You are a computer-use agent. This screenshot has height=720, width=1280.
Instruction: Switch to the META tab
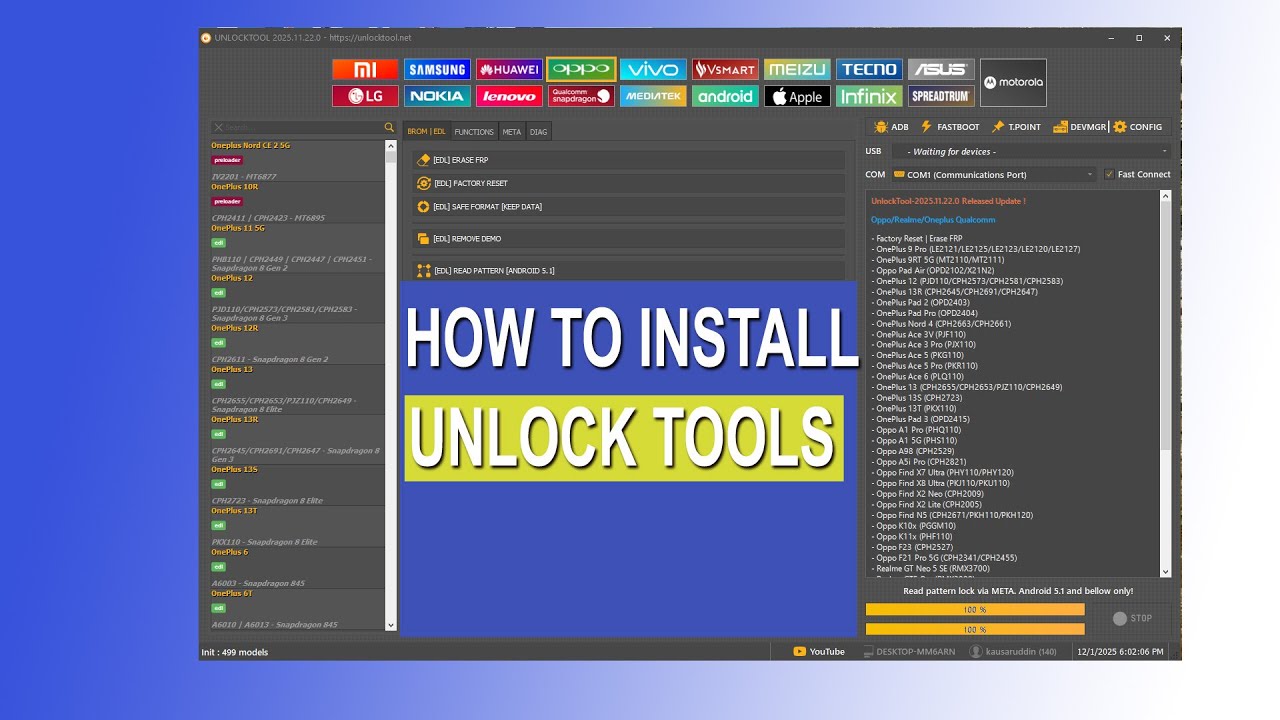point(512,131)
